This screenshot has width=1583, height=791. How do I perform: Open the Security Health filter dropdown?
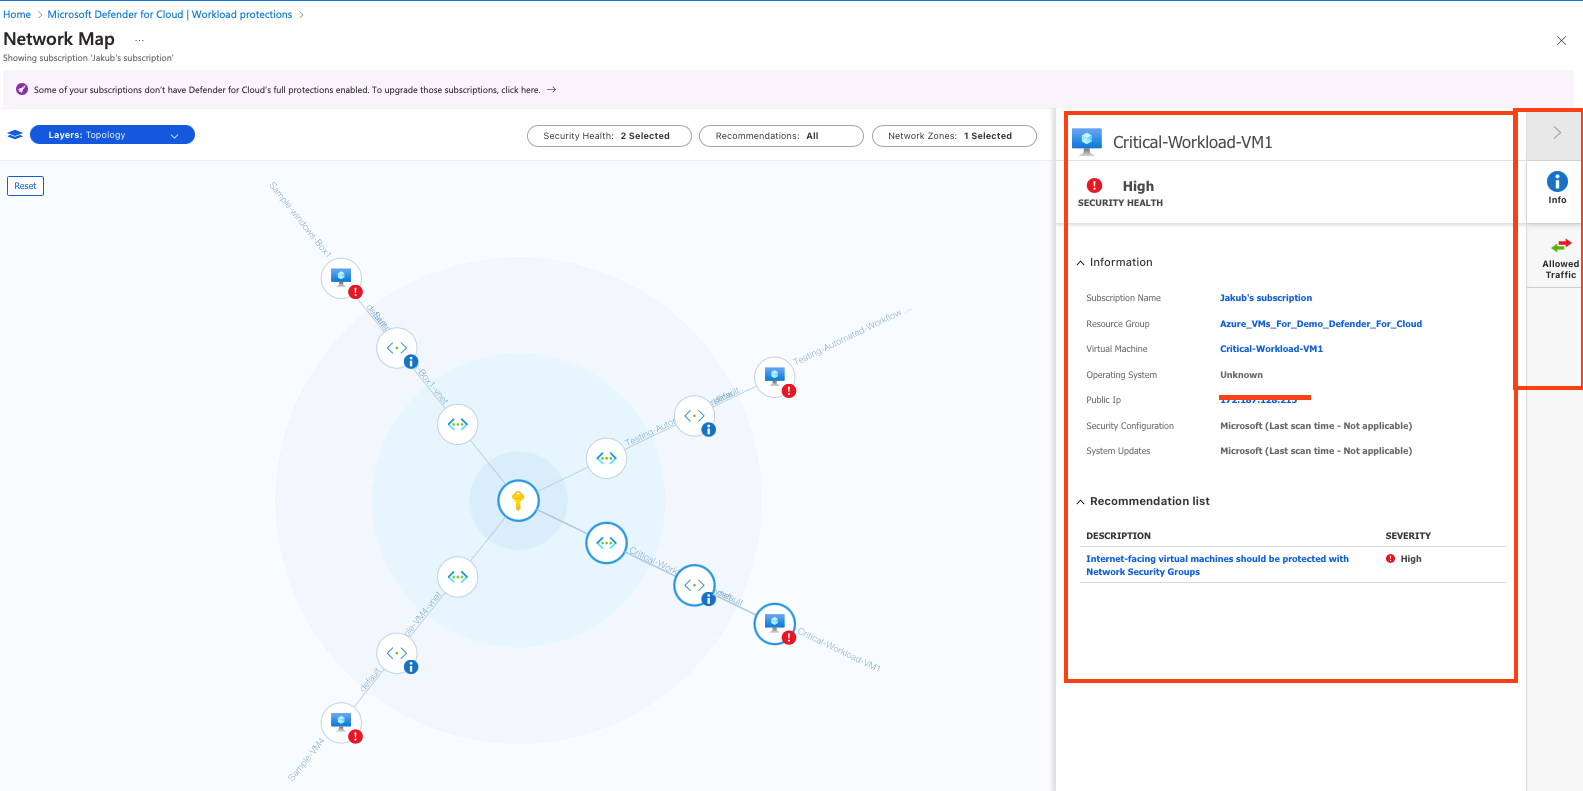609,136
